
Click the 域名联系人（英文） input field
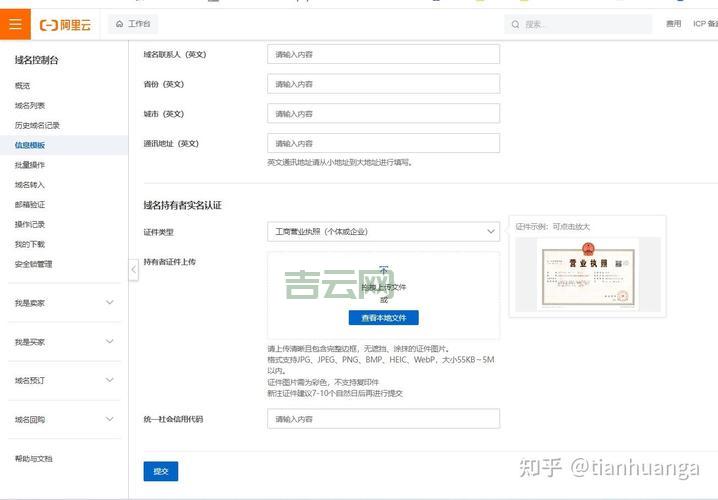(x=383, y=54)
